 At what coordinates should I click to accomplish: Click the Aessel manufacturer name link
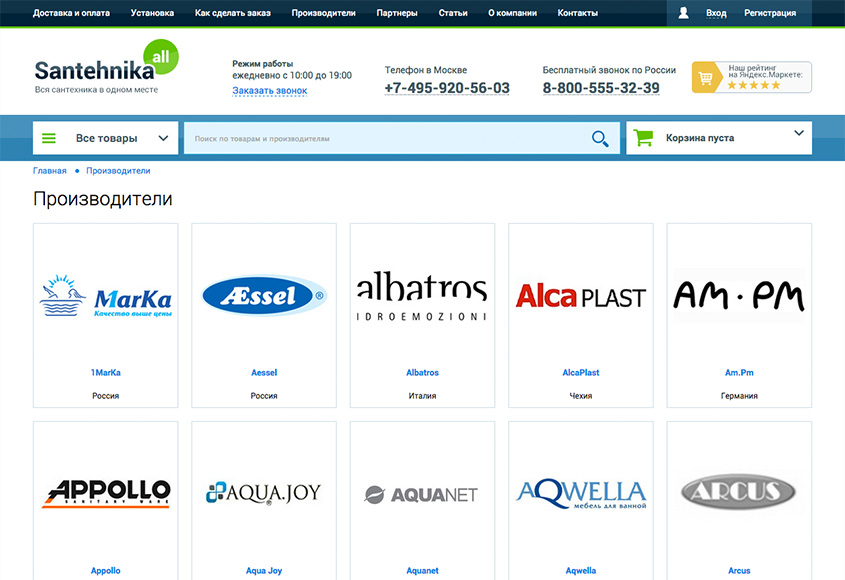(264, 372)
